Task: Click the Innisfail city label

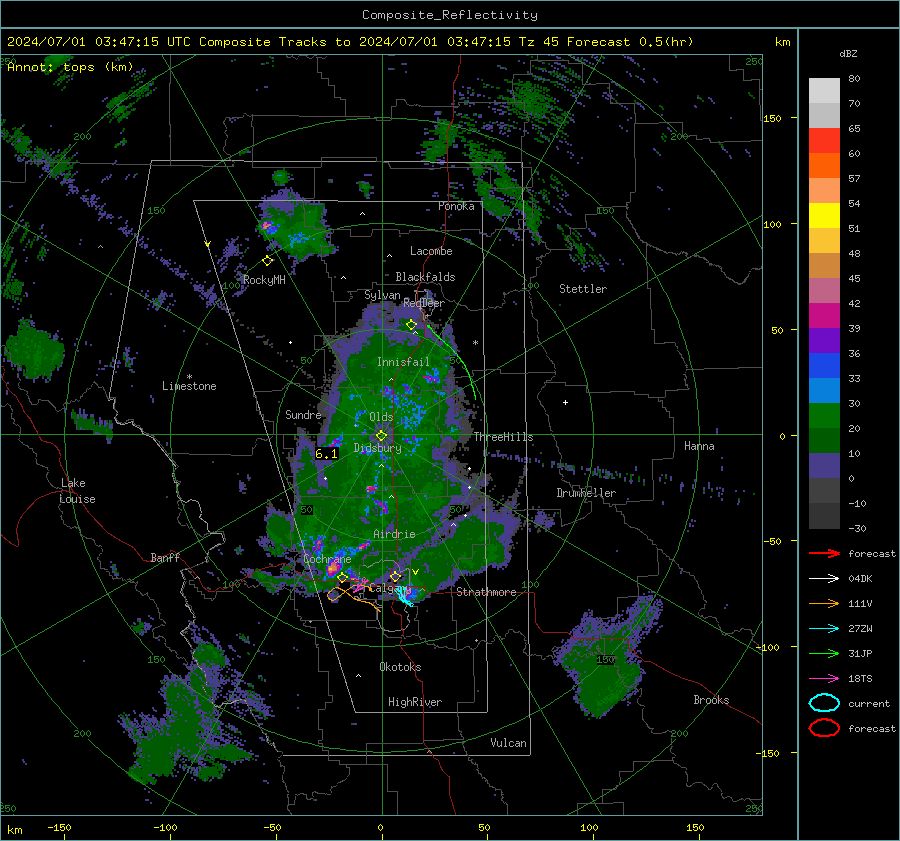Action: (x=403, y=362)
